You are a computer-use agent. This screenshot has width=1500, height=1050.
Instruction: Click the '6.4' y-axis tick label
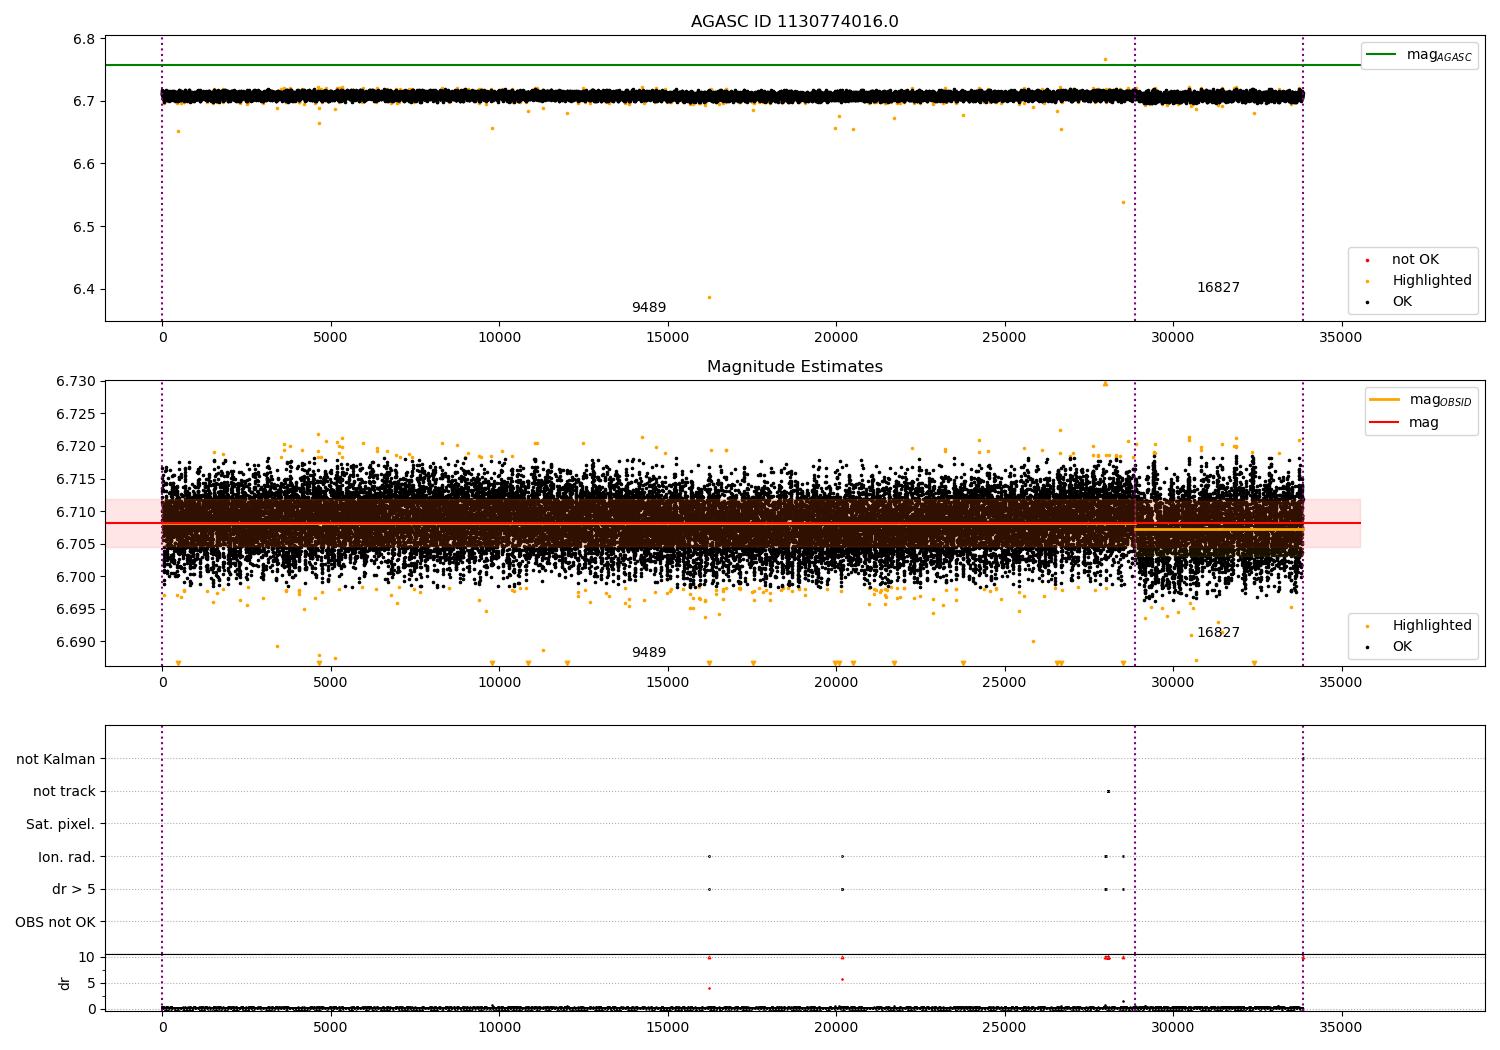click(85, 290)
